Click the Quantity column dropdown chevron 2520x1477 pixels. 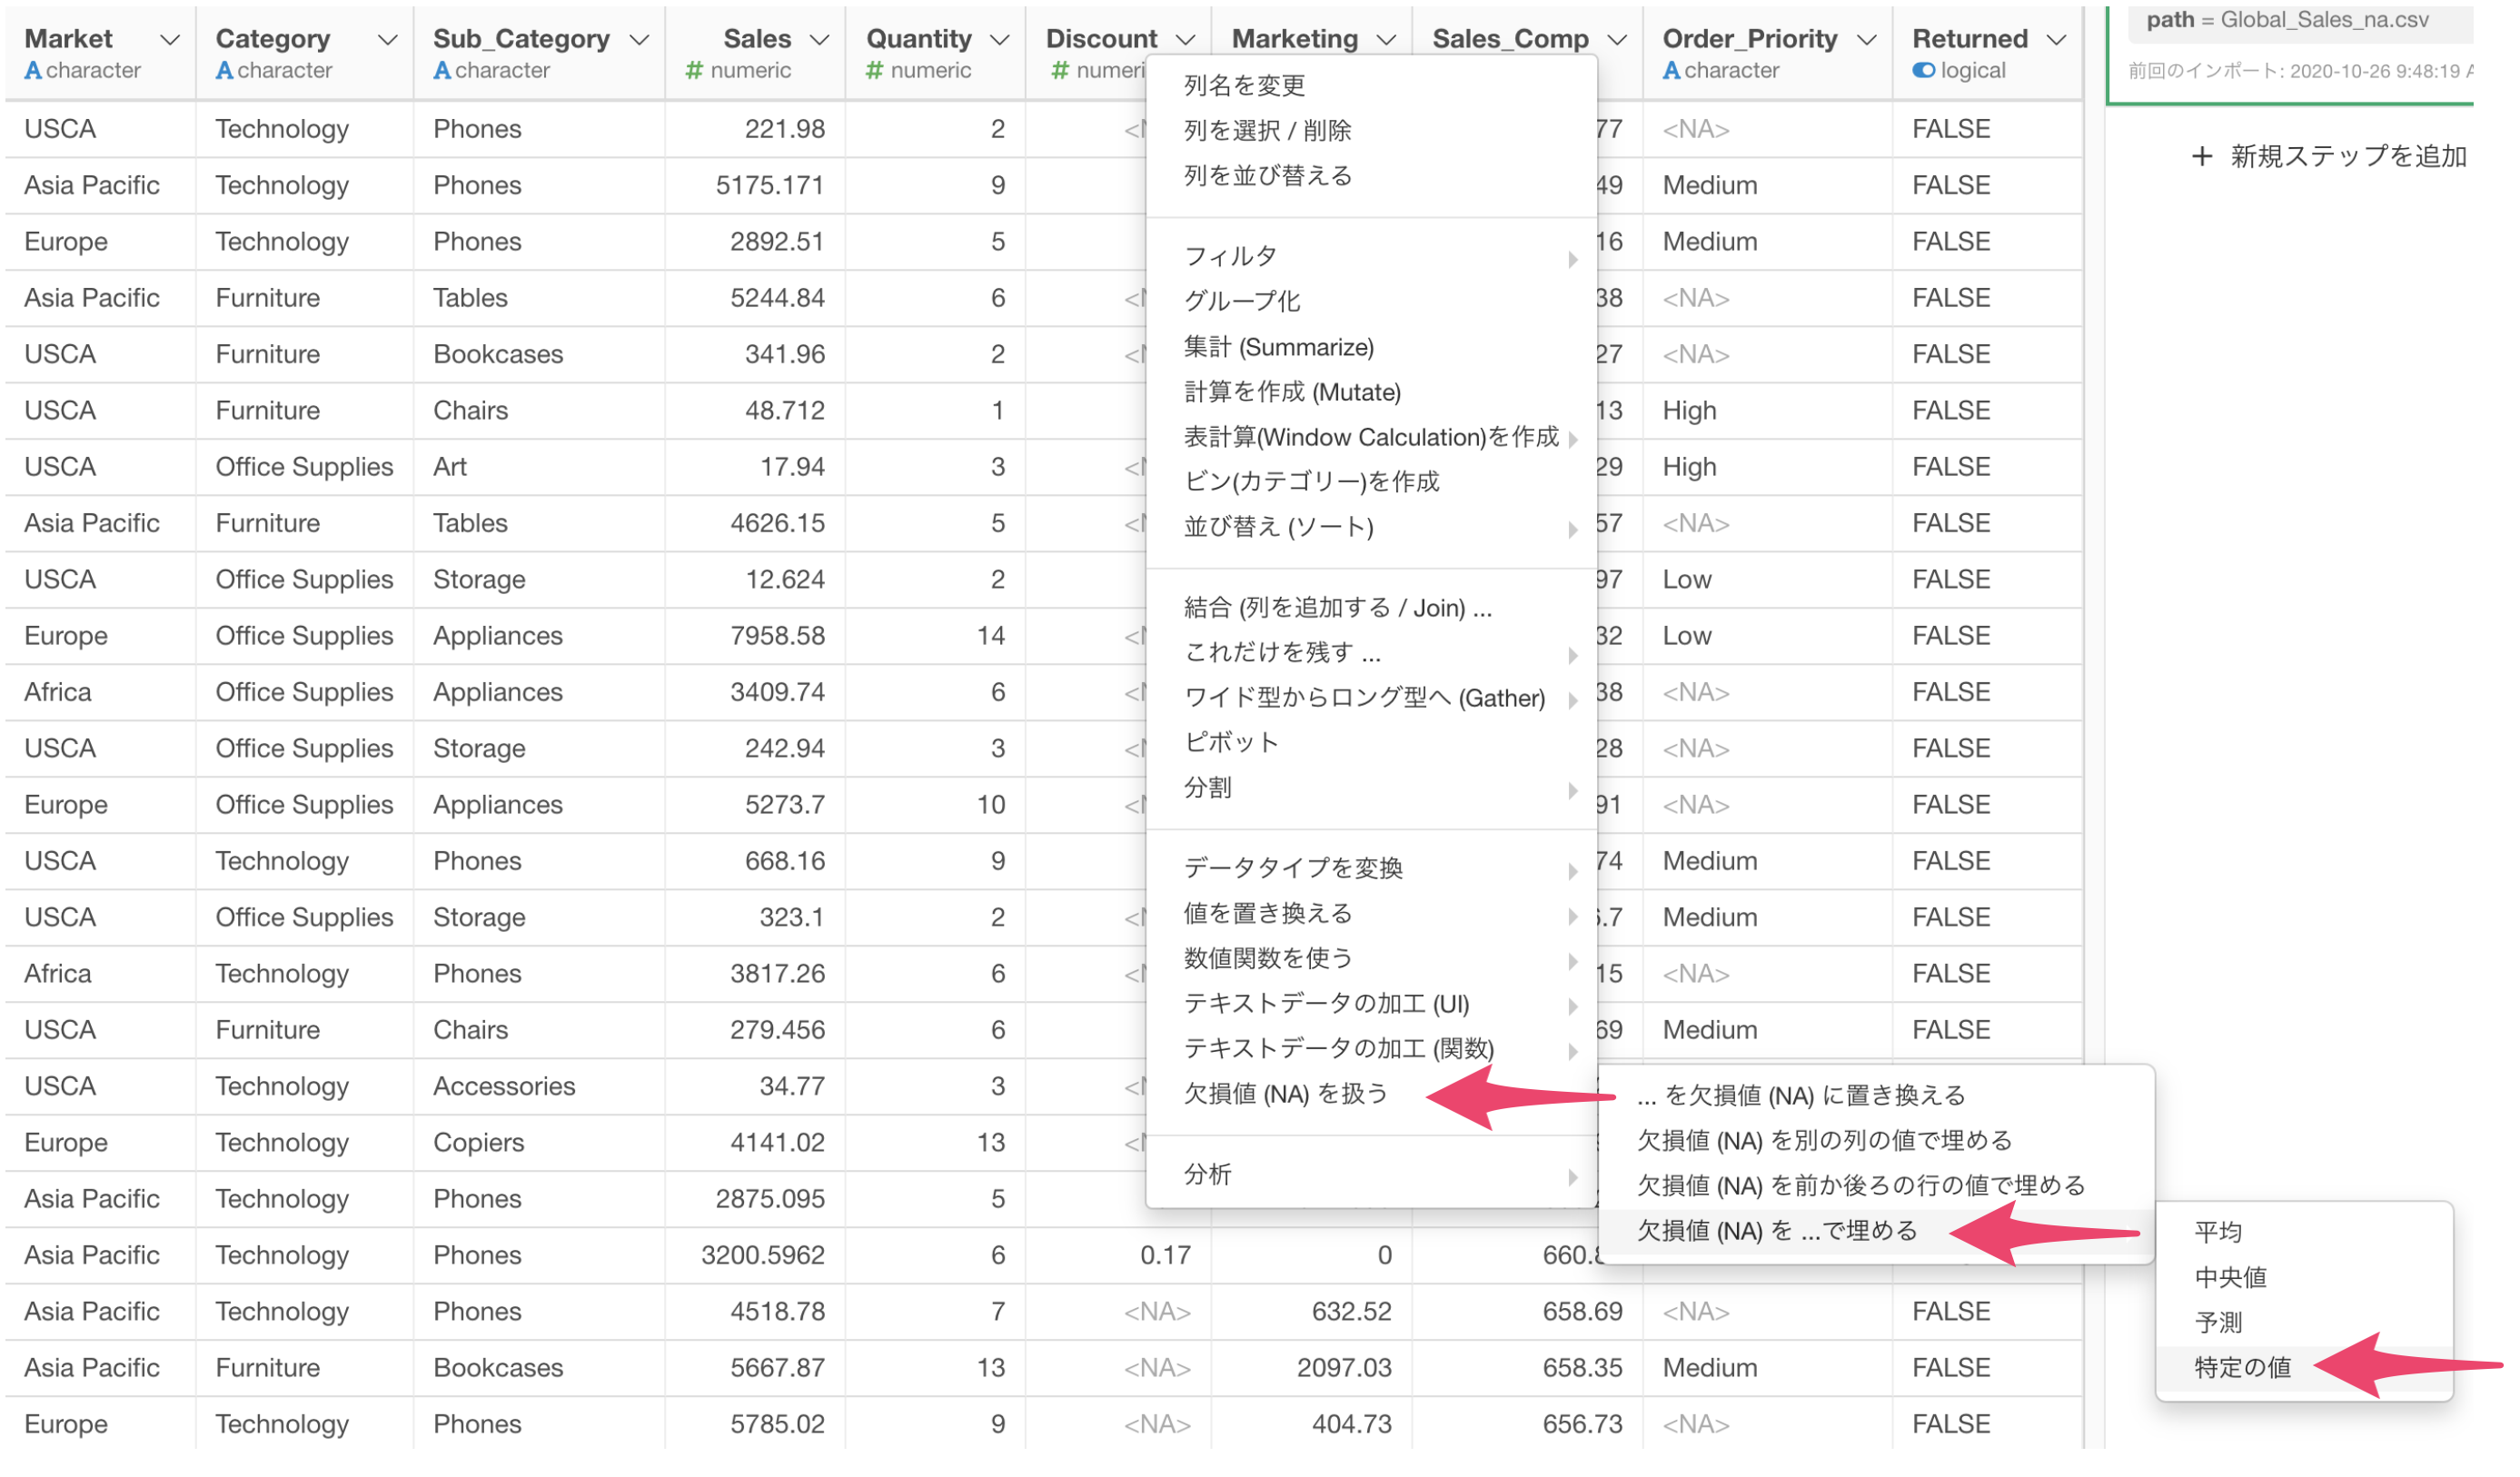coord(999,40)
